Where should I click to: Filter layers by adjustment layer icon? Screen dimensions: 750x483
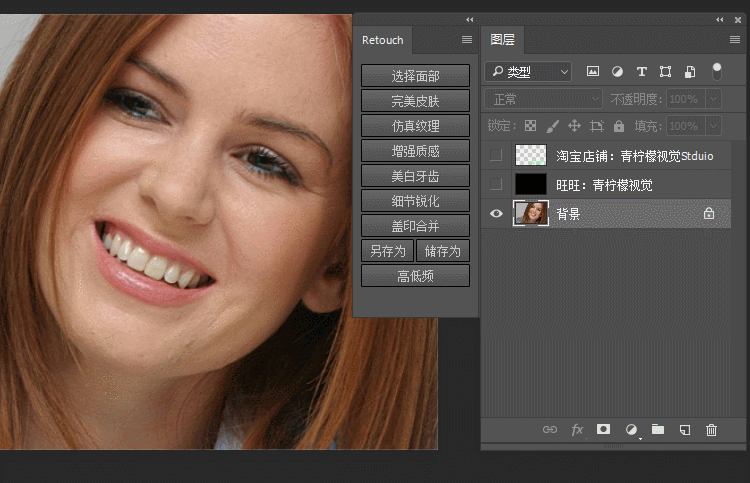617,72
